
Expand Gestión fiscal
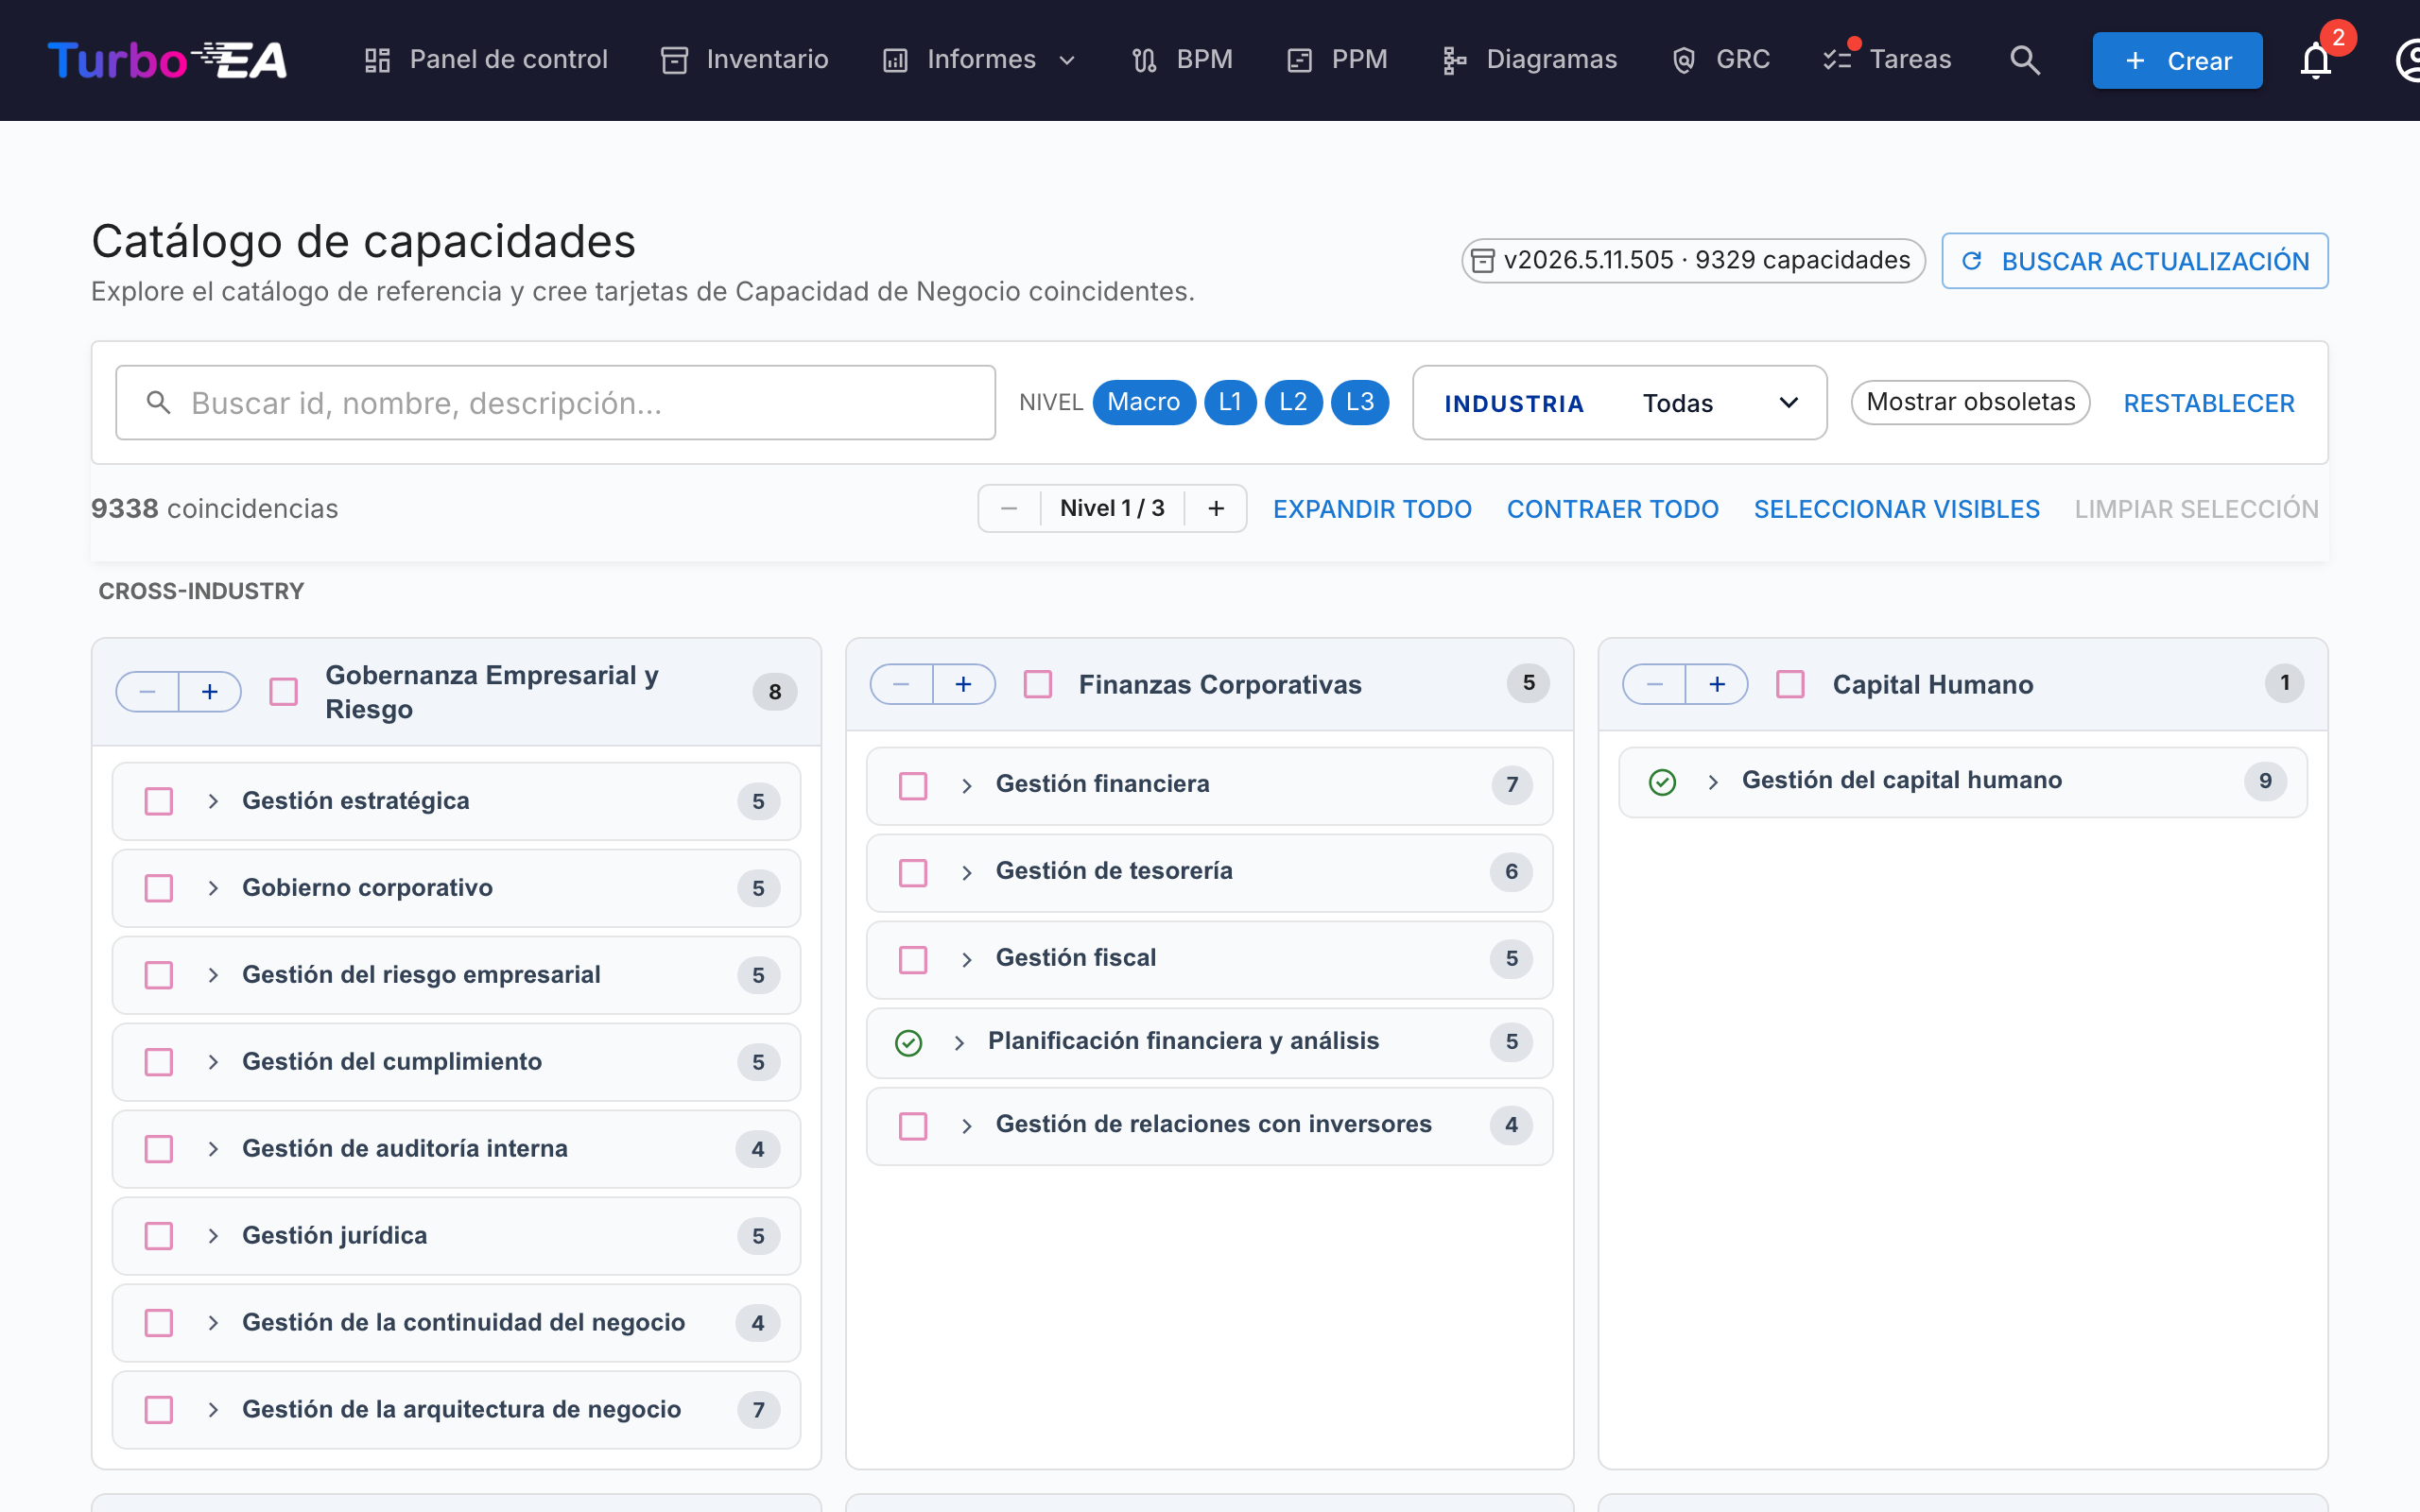[x=967, y=960]
